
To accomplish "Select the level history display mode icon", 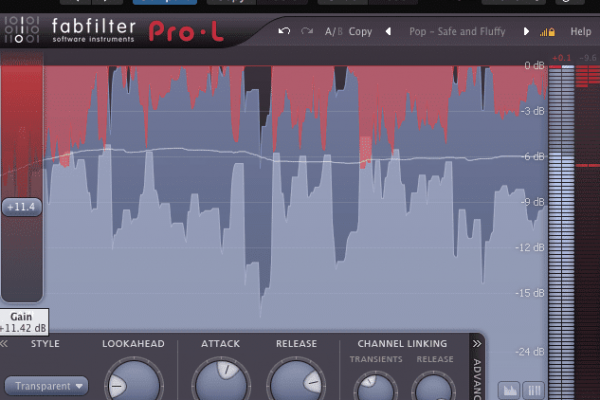I will point(509,390).
